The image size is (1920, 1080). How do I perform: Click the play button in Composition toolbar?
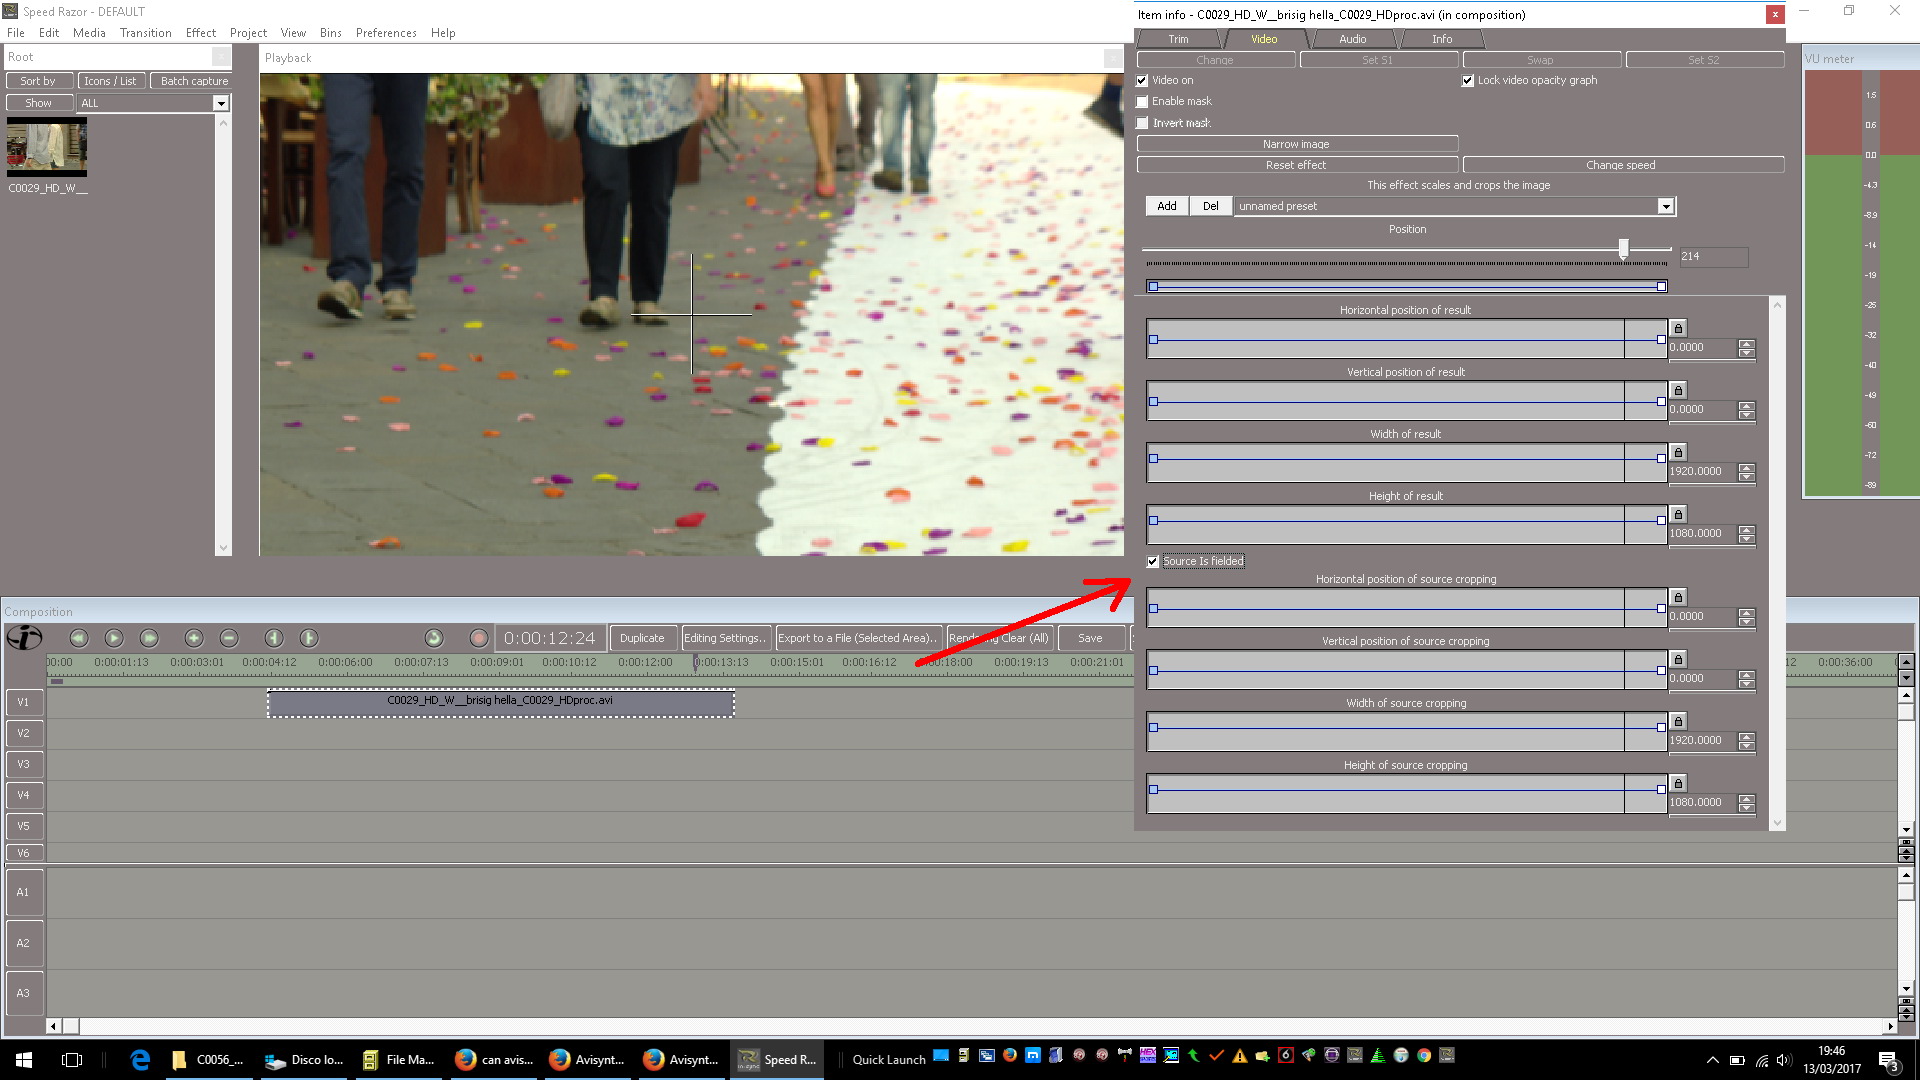(114, 638)
